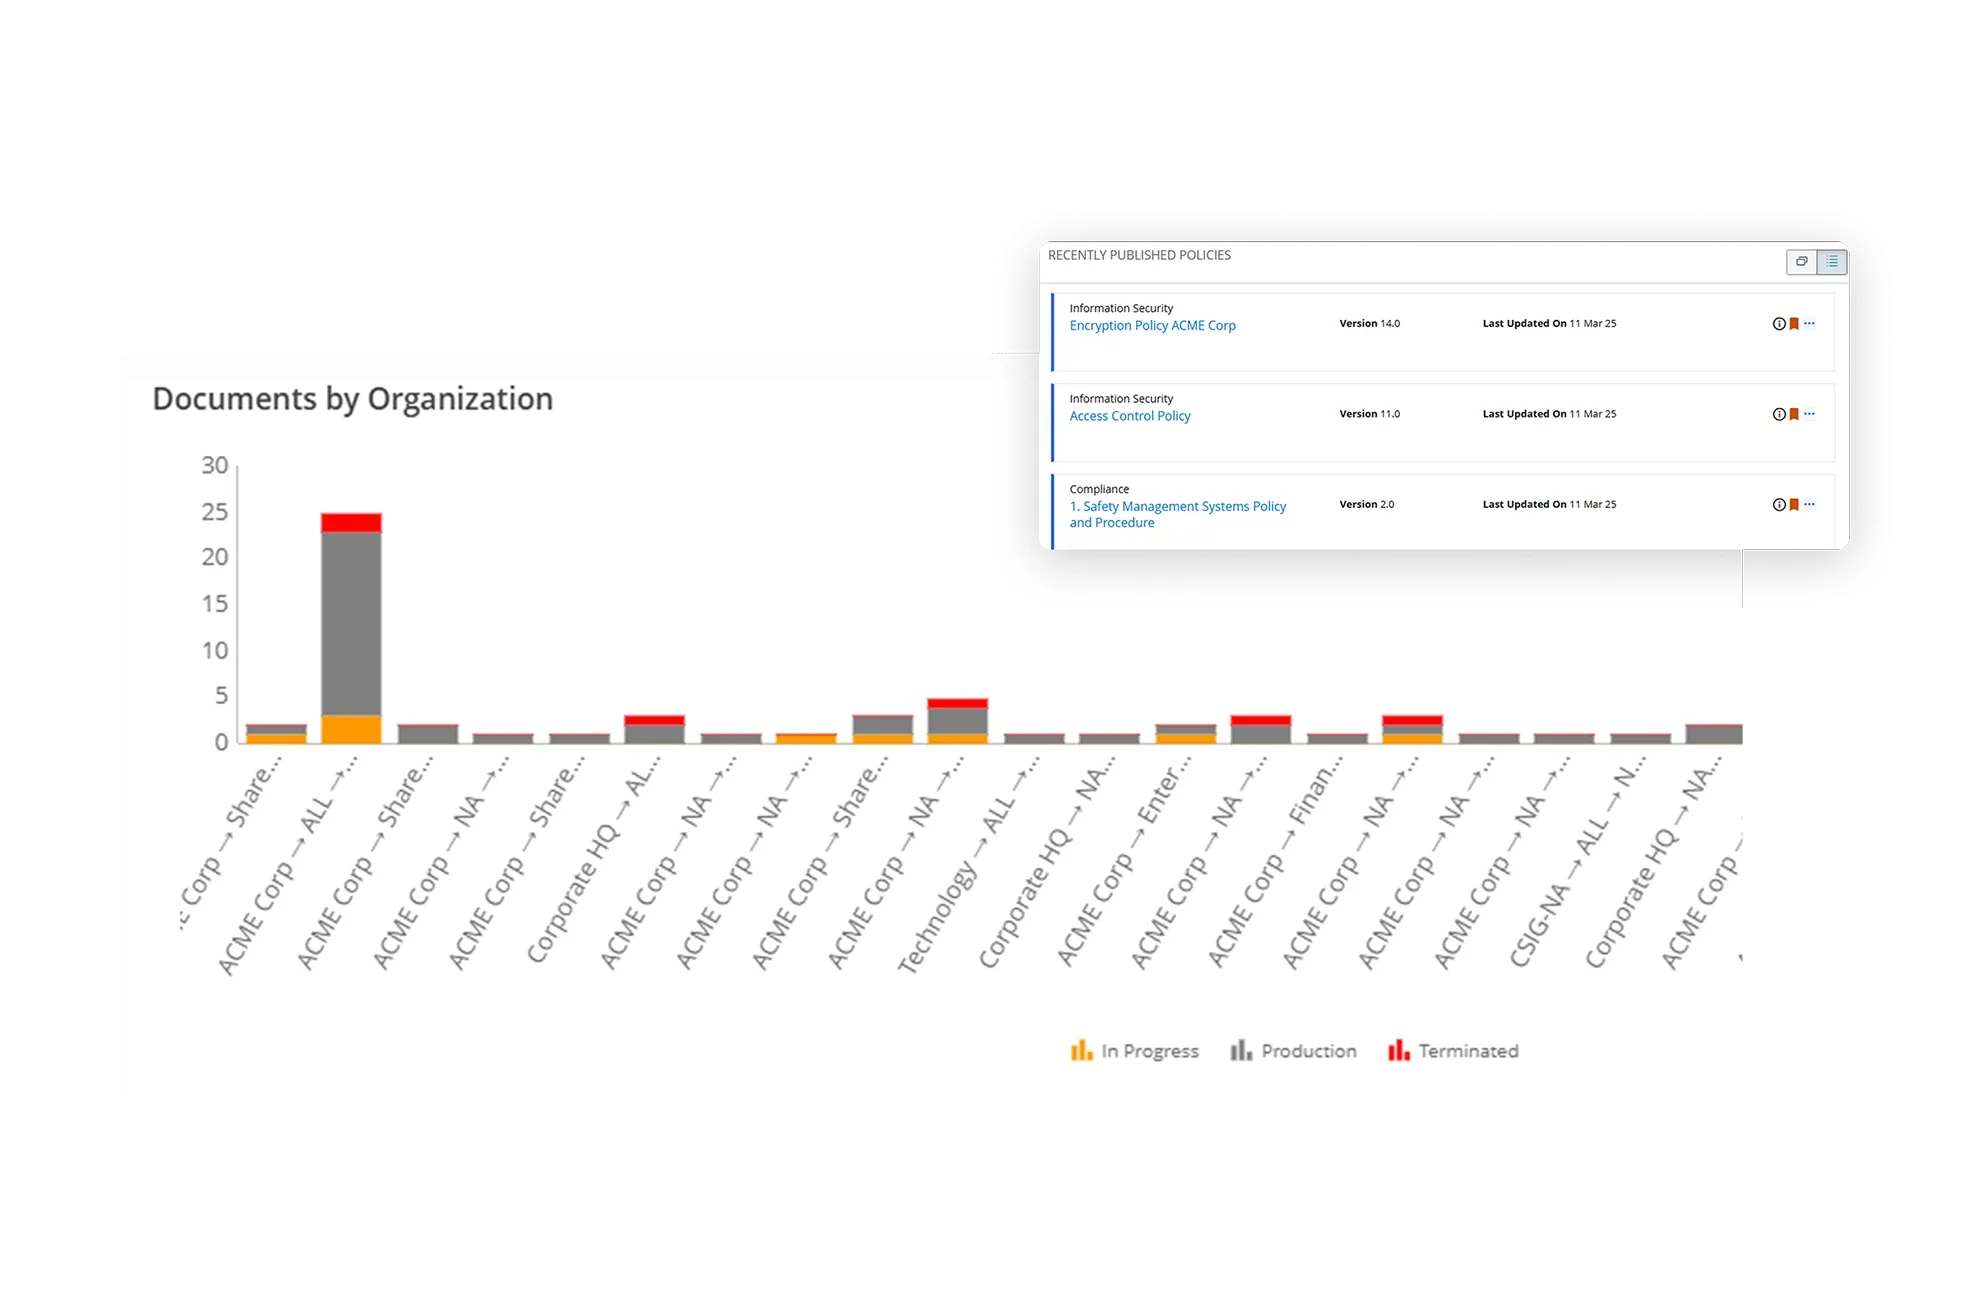Open more options for Access Control Policy
The image size is (1975, 1313).
tap(1809, 414)
